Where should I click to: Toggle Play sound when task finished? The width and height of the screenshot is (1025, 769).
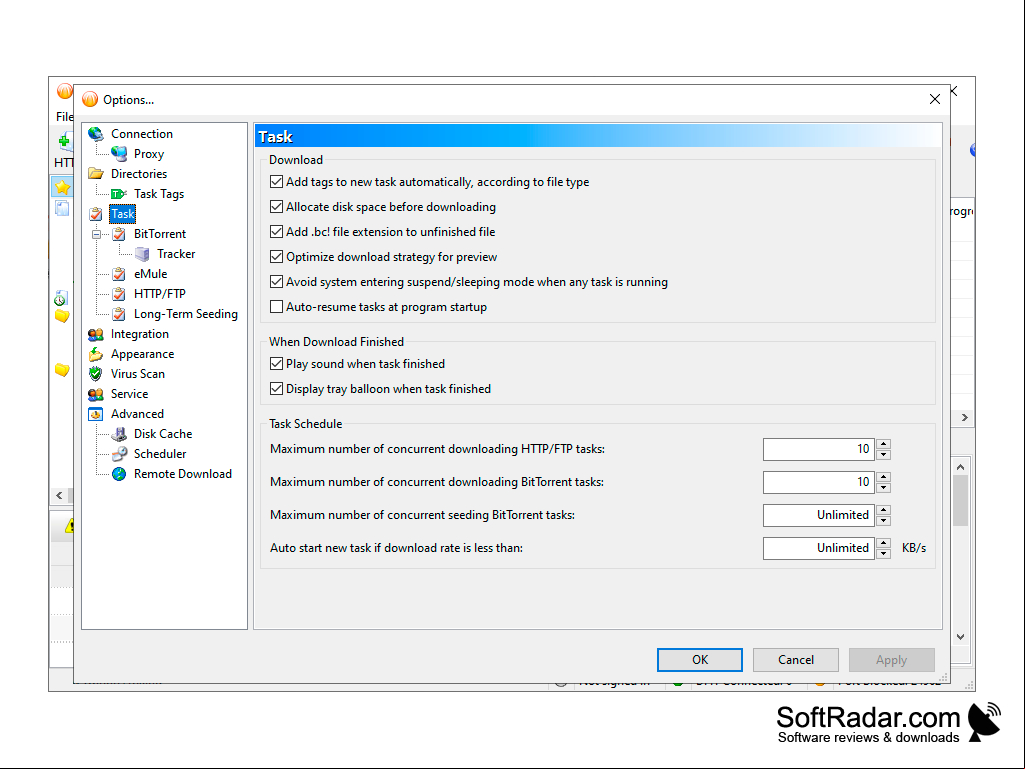click(277, 364)
